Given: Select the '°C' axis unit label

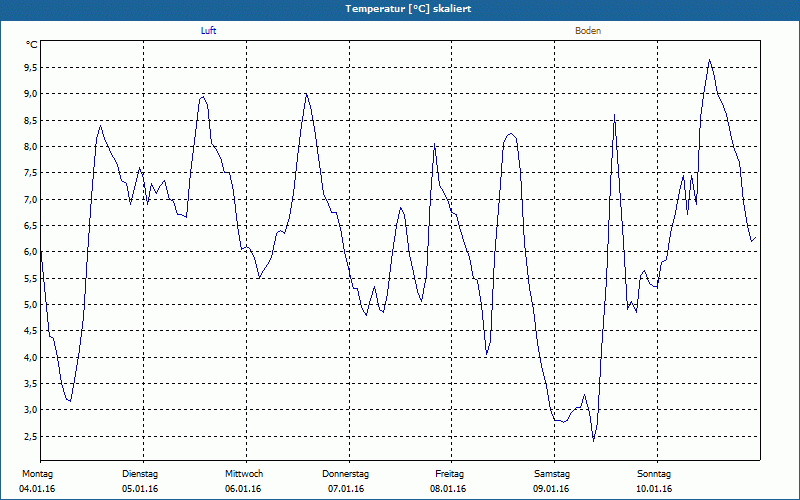Looking at the screenshot, I should pyautogui.click(x=32, y=45).
